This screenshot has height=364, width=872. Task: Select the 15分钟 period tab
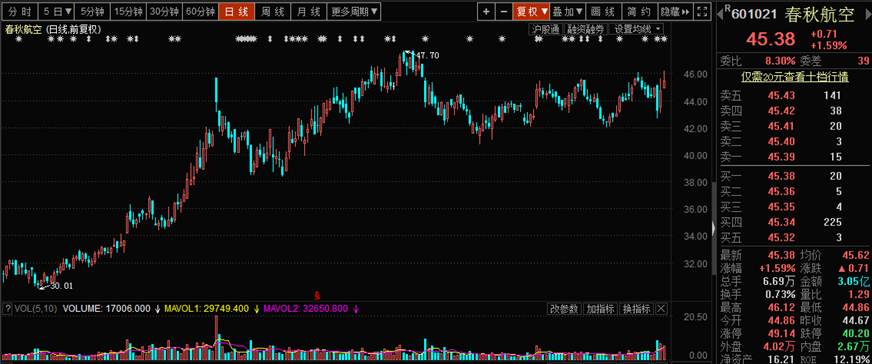click(128, 11)
